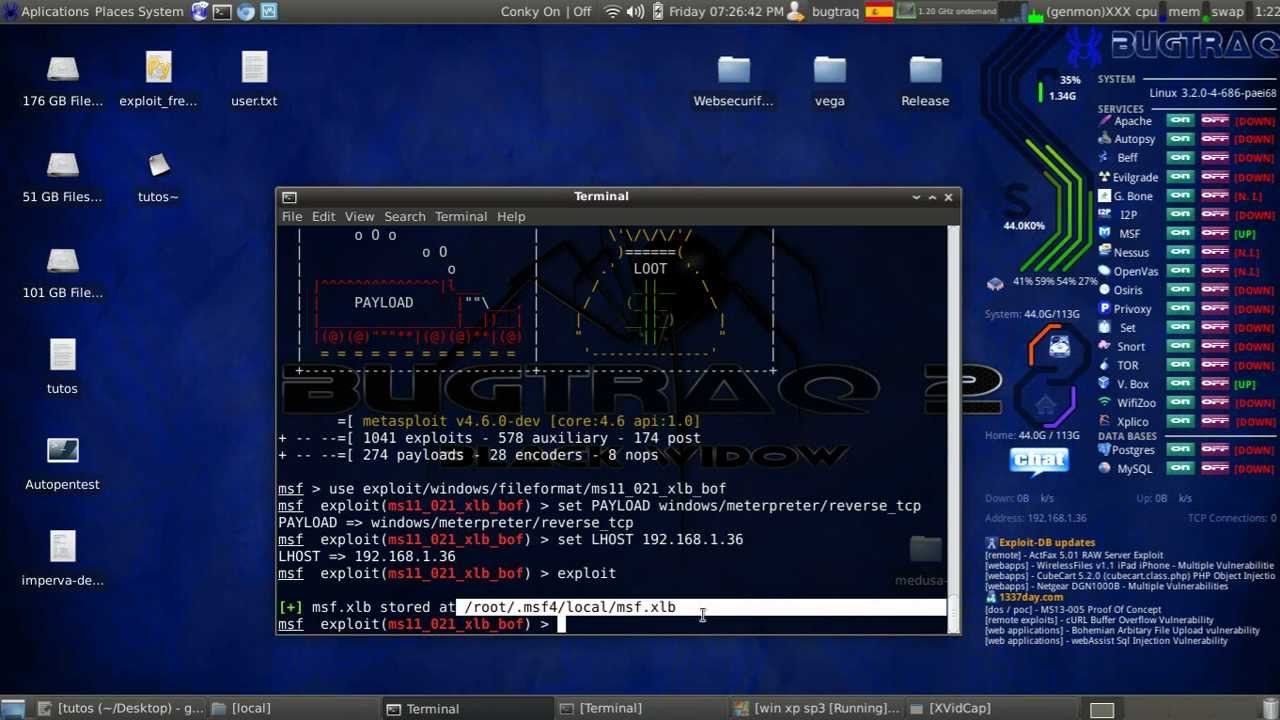Switch to tutos (~/Desktop) taskbar window

pyautogui.click(x=120, y=709)
